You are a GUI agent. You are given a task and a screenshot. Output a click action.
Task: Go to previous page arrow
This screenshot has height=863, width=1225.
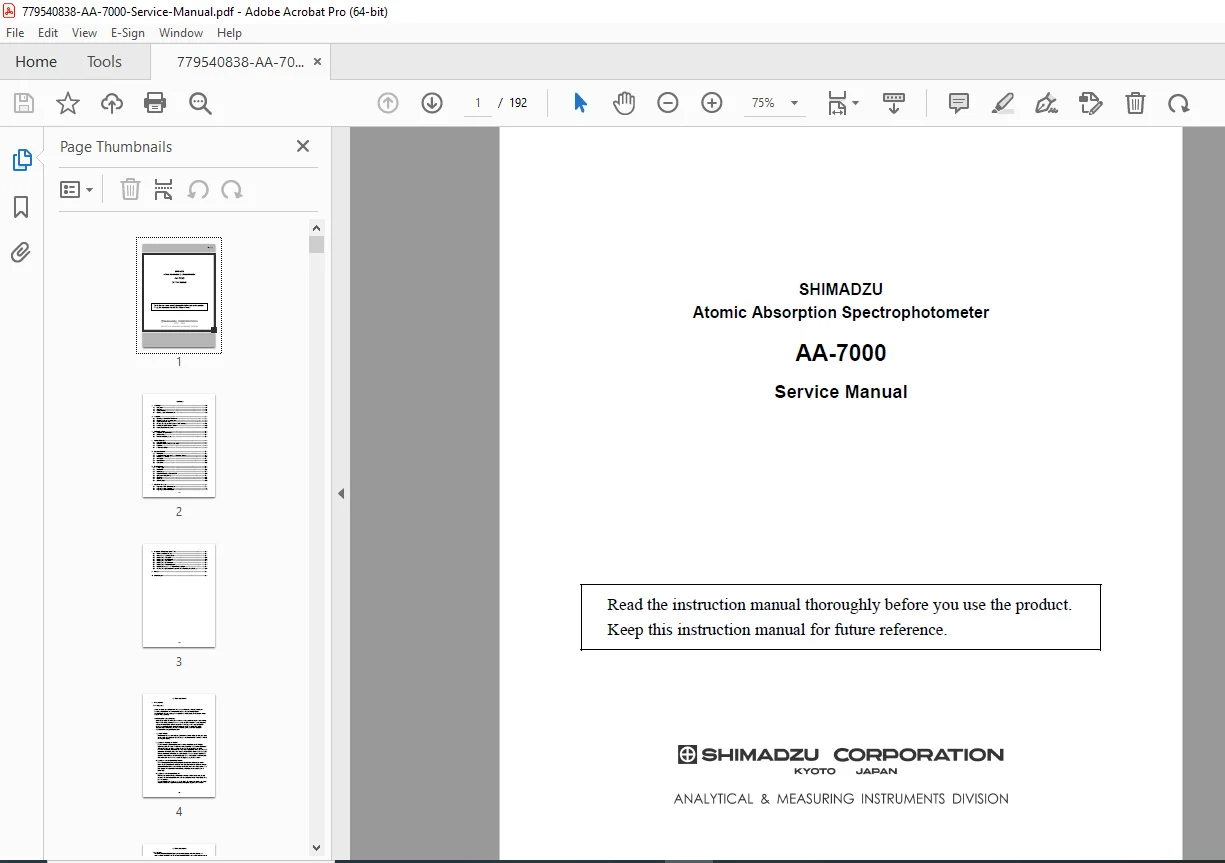[388, 103]
